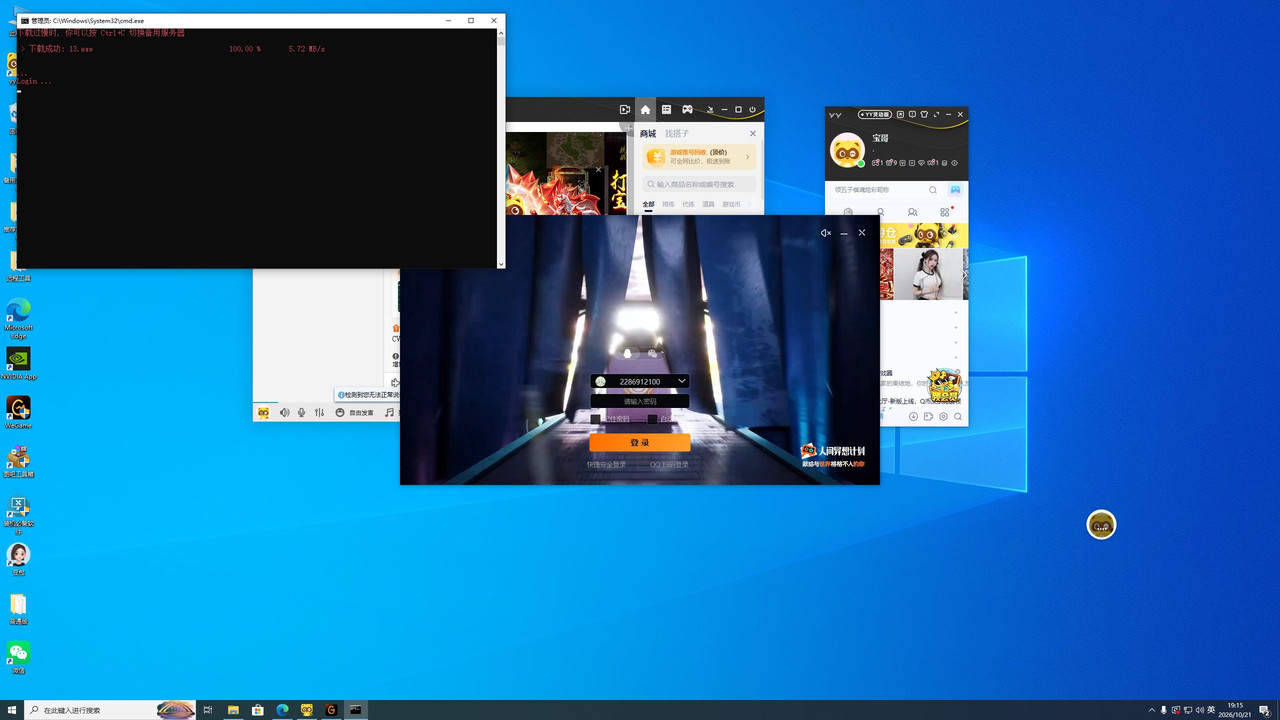Viewport: 1280px width, 720px height.
Task: Tick the remember password checkbox
Action: (x=596, y=419)
